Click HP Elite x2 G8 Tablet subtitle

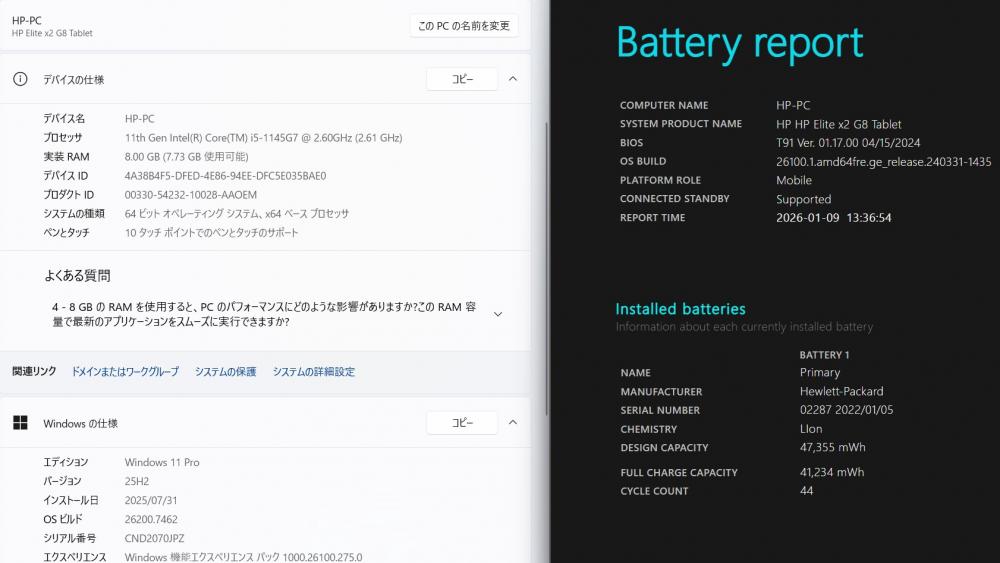[52, 33]
